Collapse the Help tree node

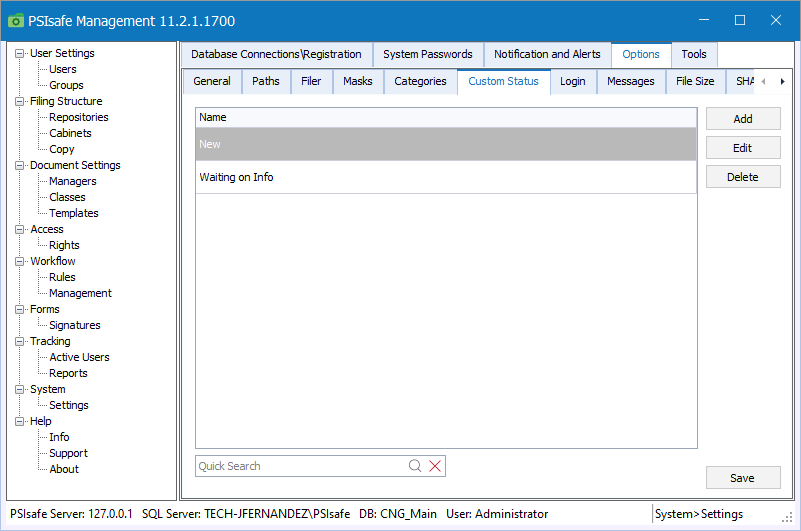(19, 421)
